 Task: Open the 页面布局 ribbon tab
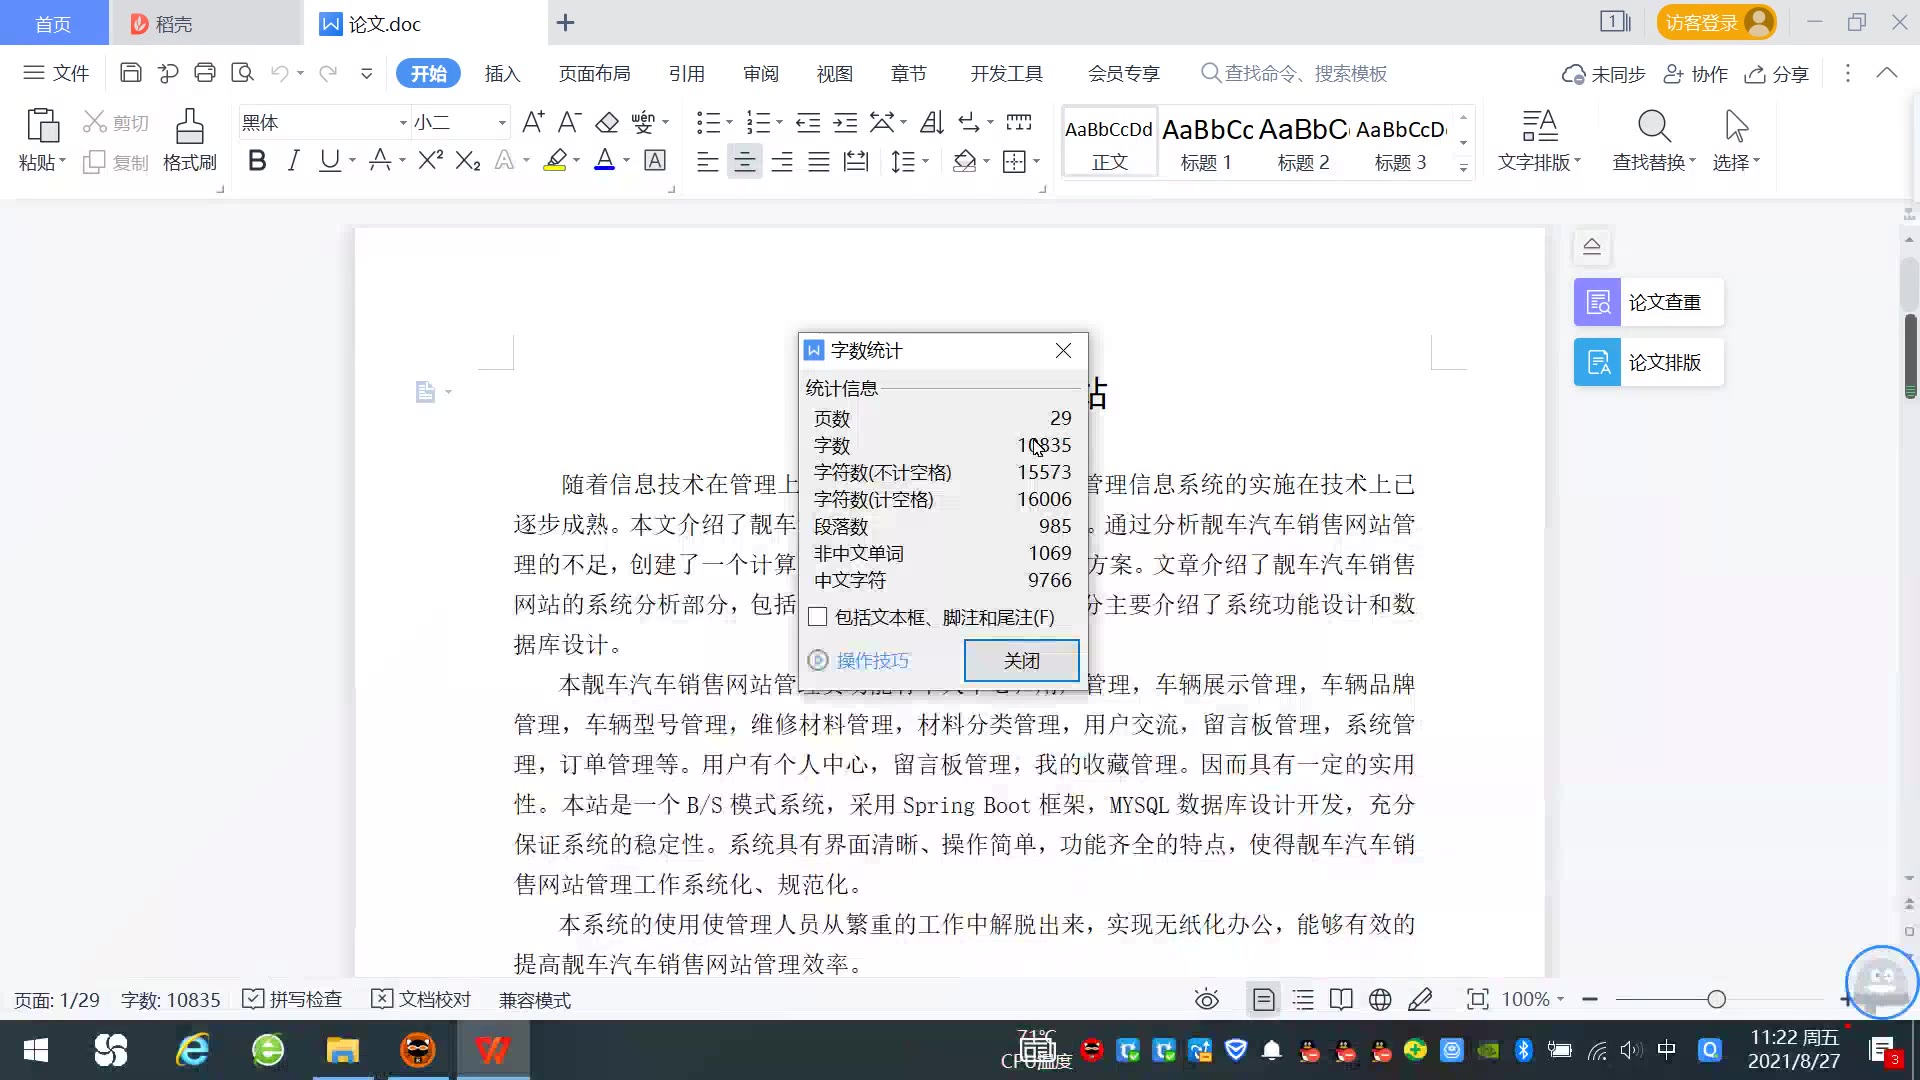[x=594, y=74]
